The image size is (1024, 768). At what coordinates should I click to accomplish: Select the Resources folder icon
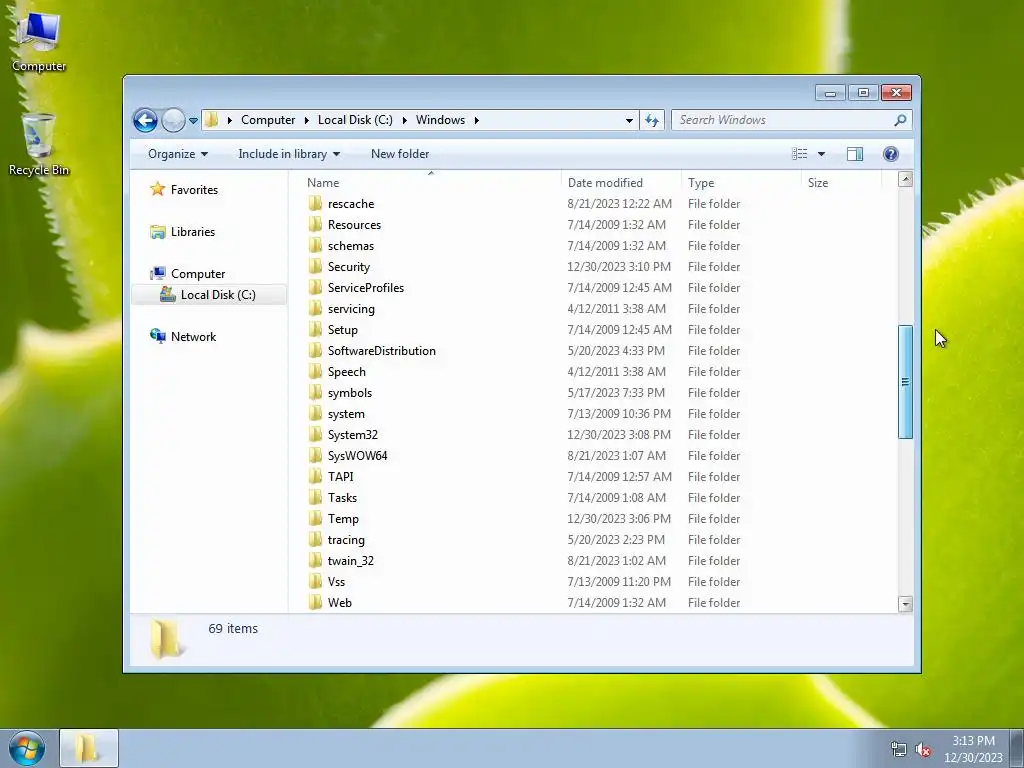pyautogui.click(x=315, y=225)
